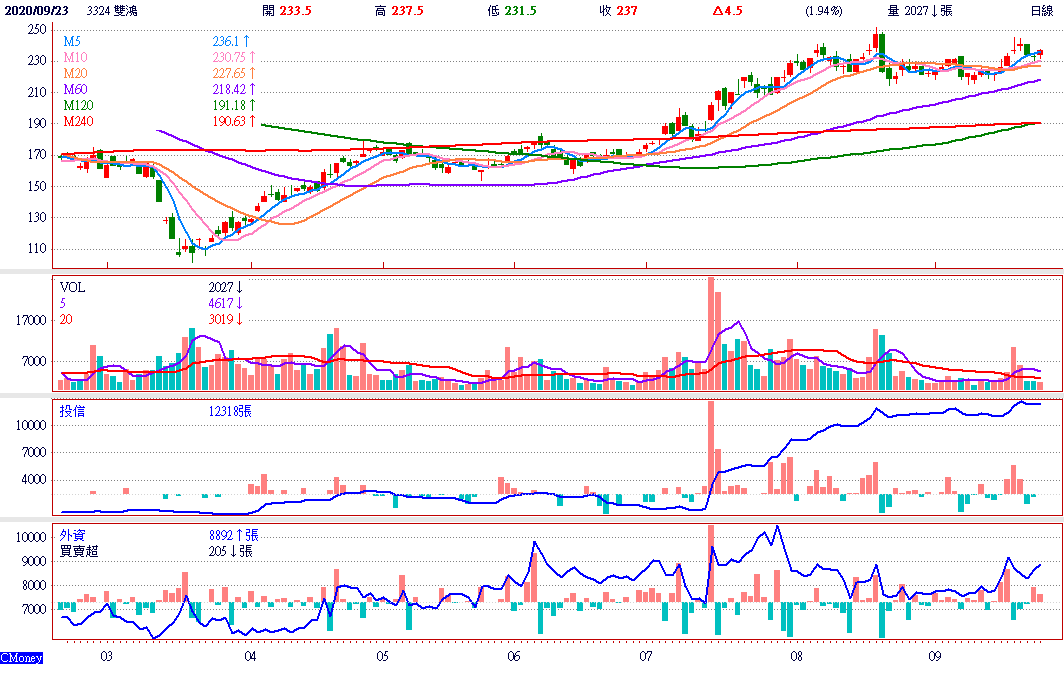Switch to the 日線 daily chart label
The height and width of the screenshot is (676, 1064).
(x=1042, y=10)
